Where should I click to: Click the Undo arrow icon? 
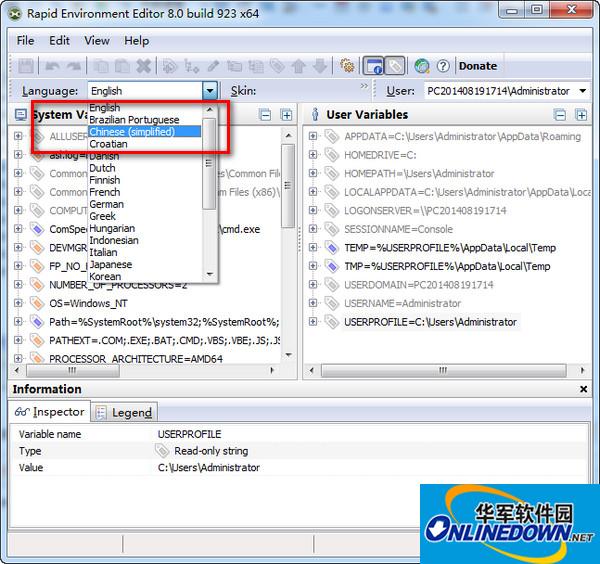(52, 66)
